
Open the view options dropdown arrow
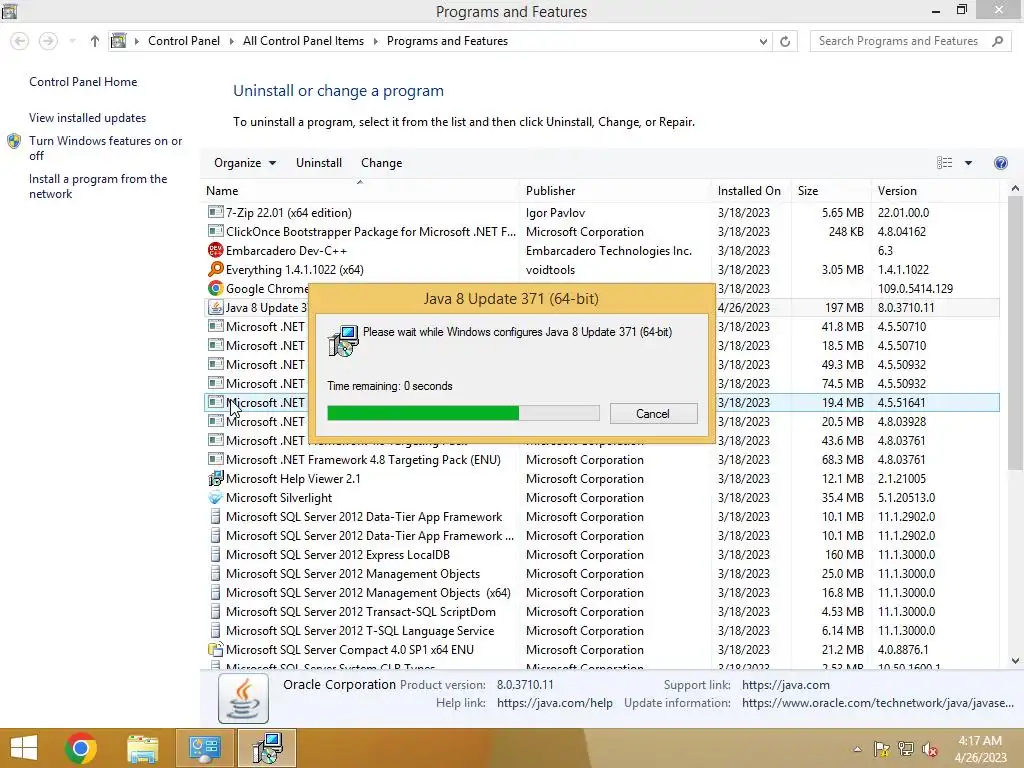(968, 163)
